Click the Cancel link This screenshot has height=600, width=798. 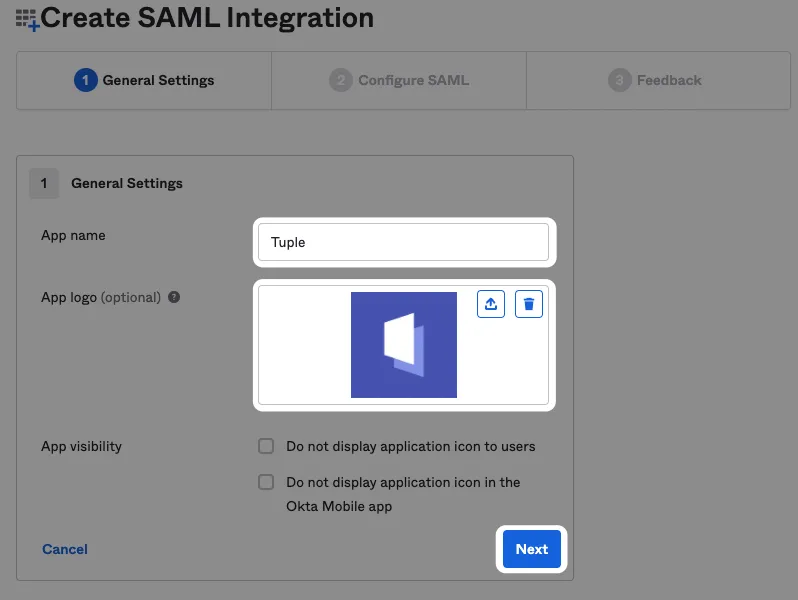point(65,549)
